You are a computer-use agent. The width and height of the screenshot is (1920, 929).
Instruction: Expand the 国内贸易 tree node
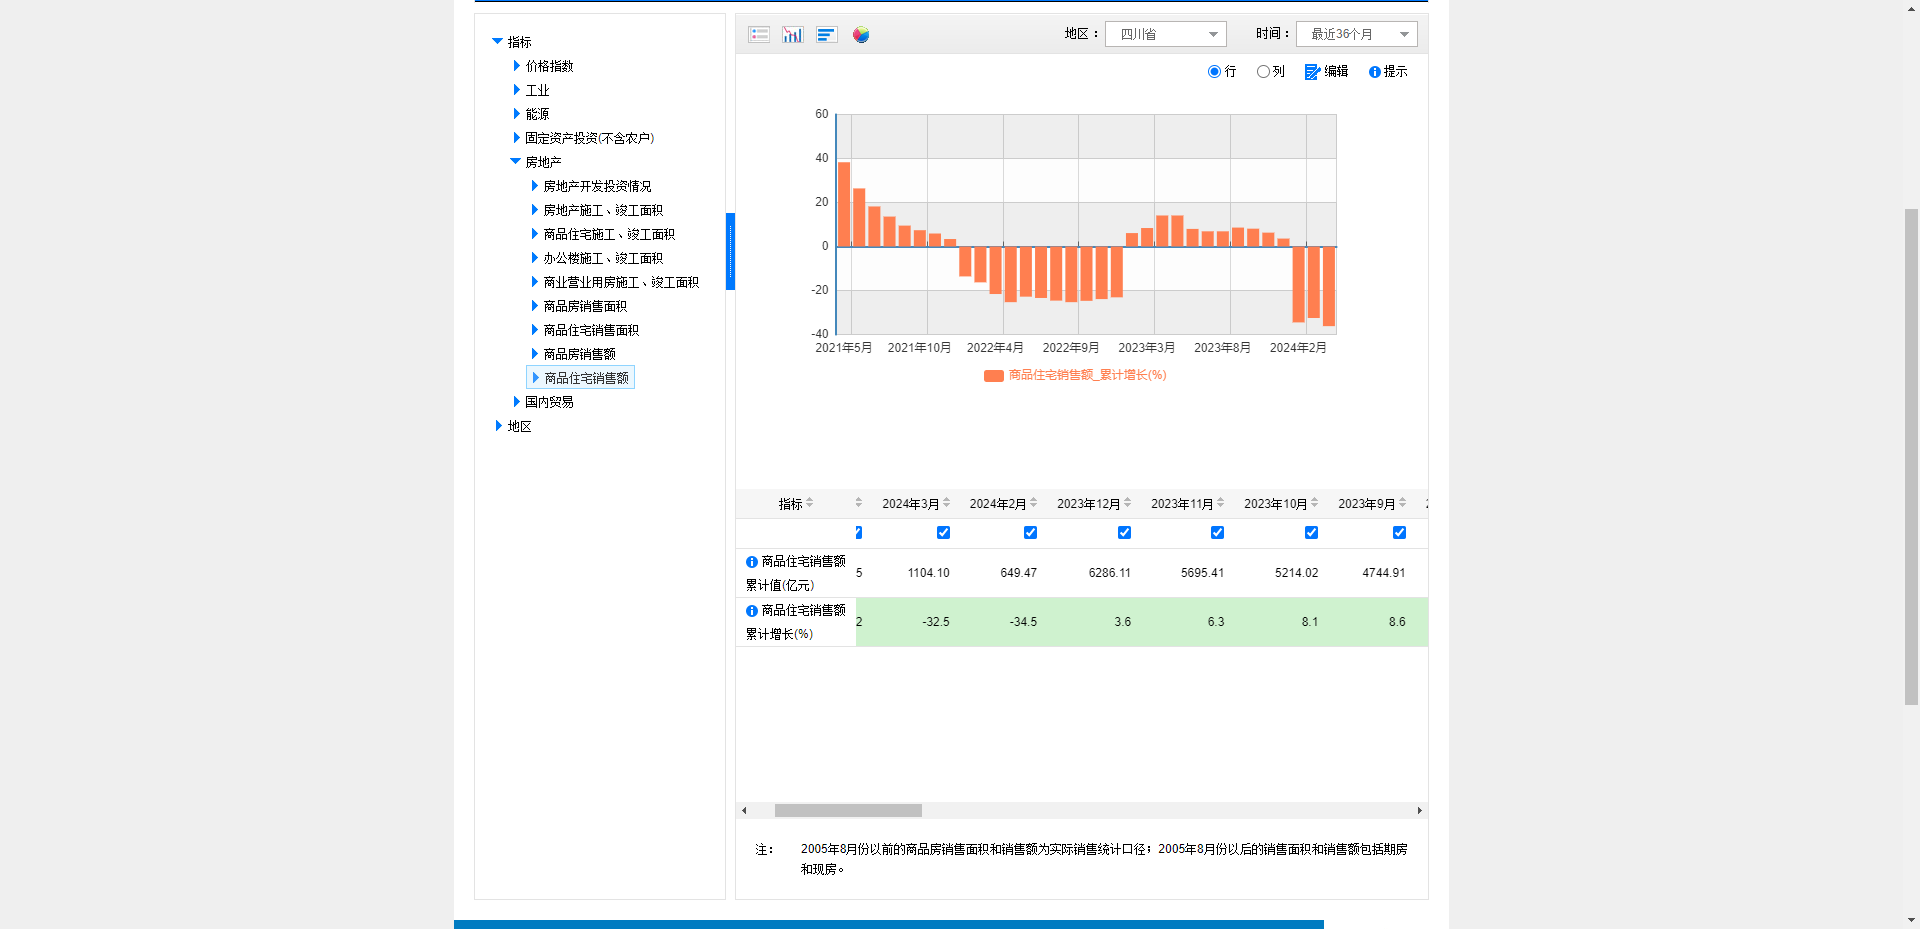516,402
